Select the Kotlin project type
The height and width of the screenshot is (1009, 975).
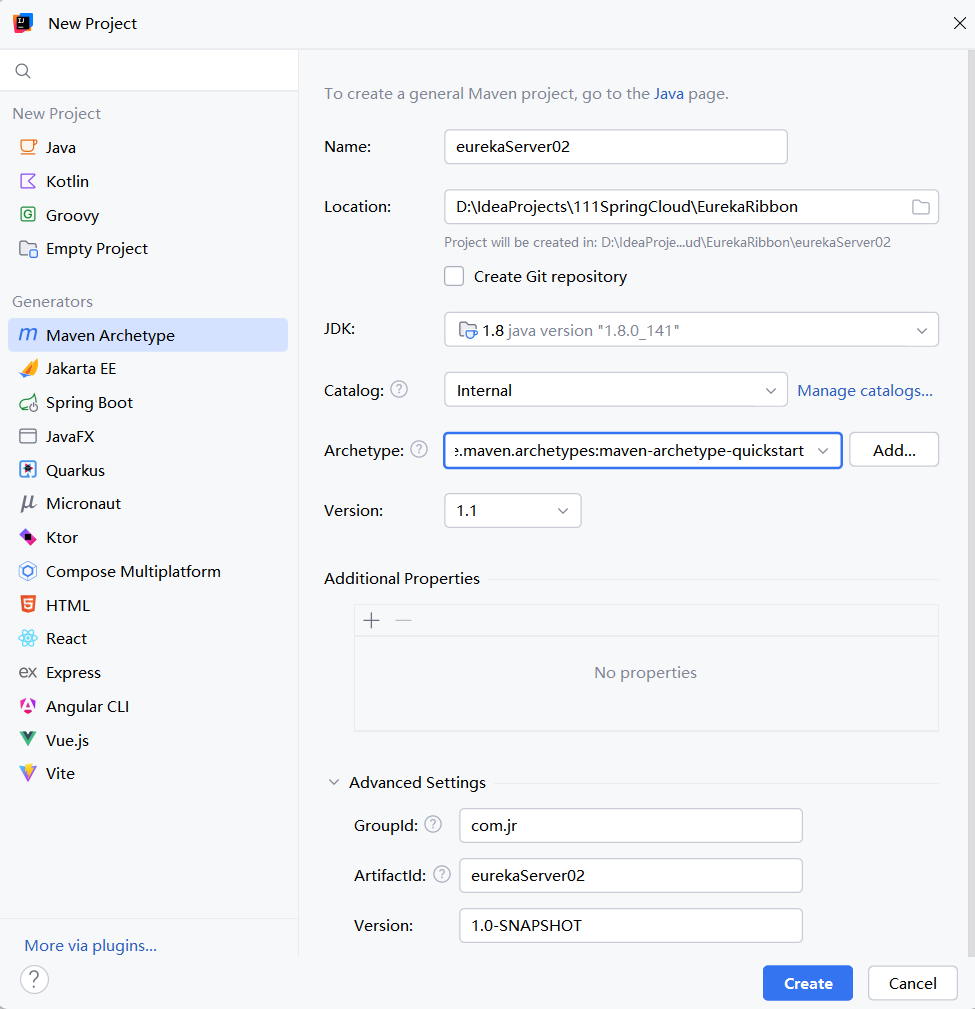point(148,181)
